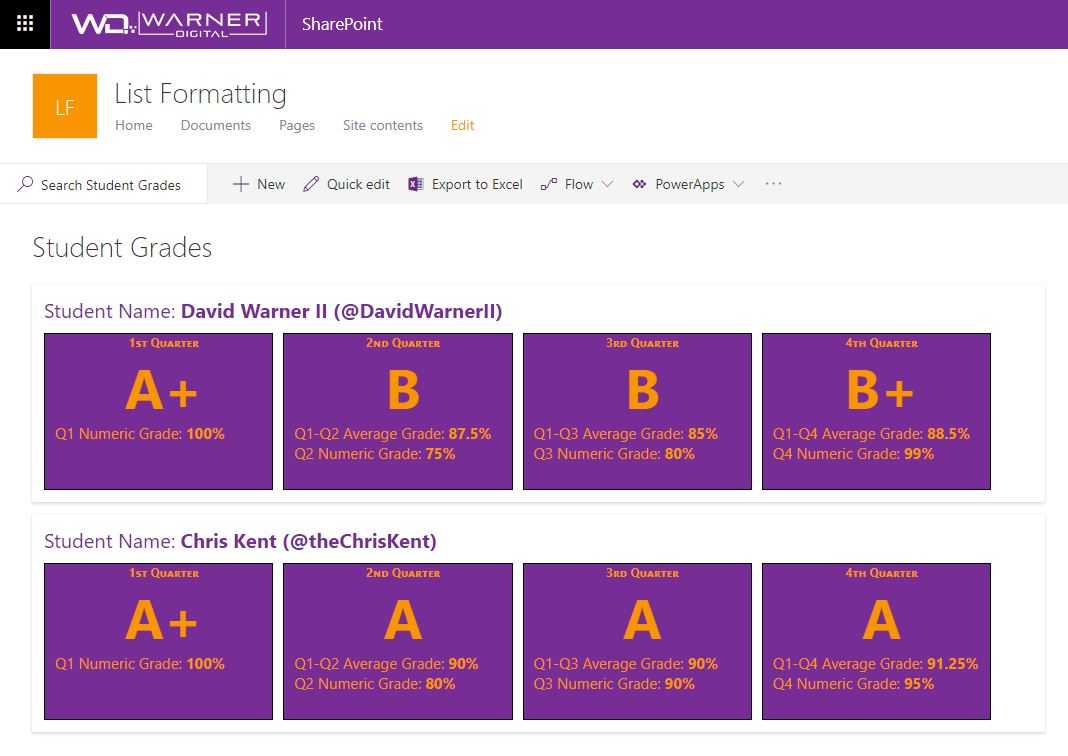The image size is (1068, 756).
Task: Click Q2 Numeric Grade 75% text
Action: [x=375, y=454]
